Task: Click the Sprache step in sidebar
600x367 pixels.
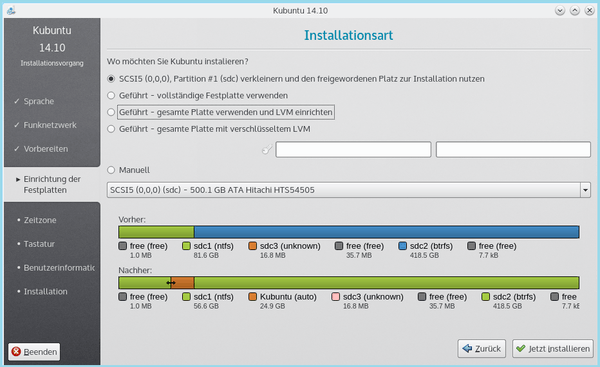Action: point(39,101)
